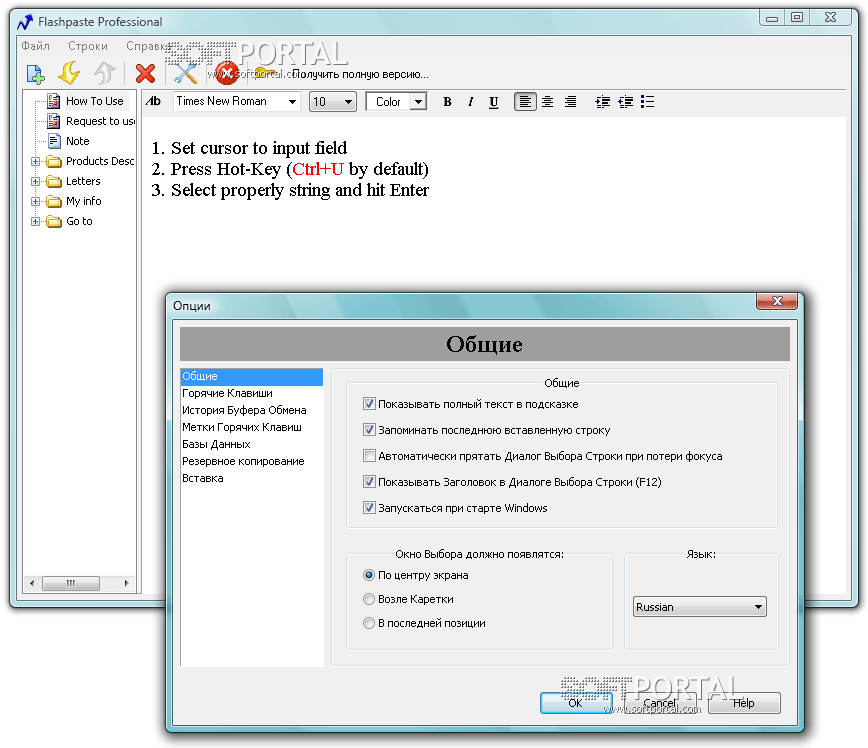Click Help in the Опции dialog
This screenshot has height=748, width=868.
[744, 703]
